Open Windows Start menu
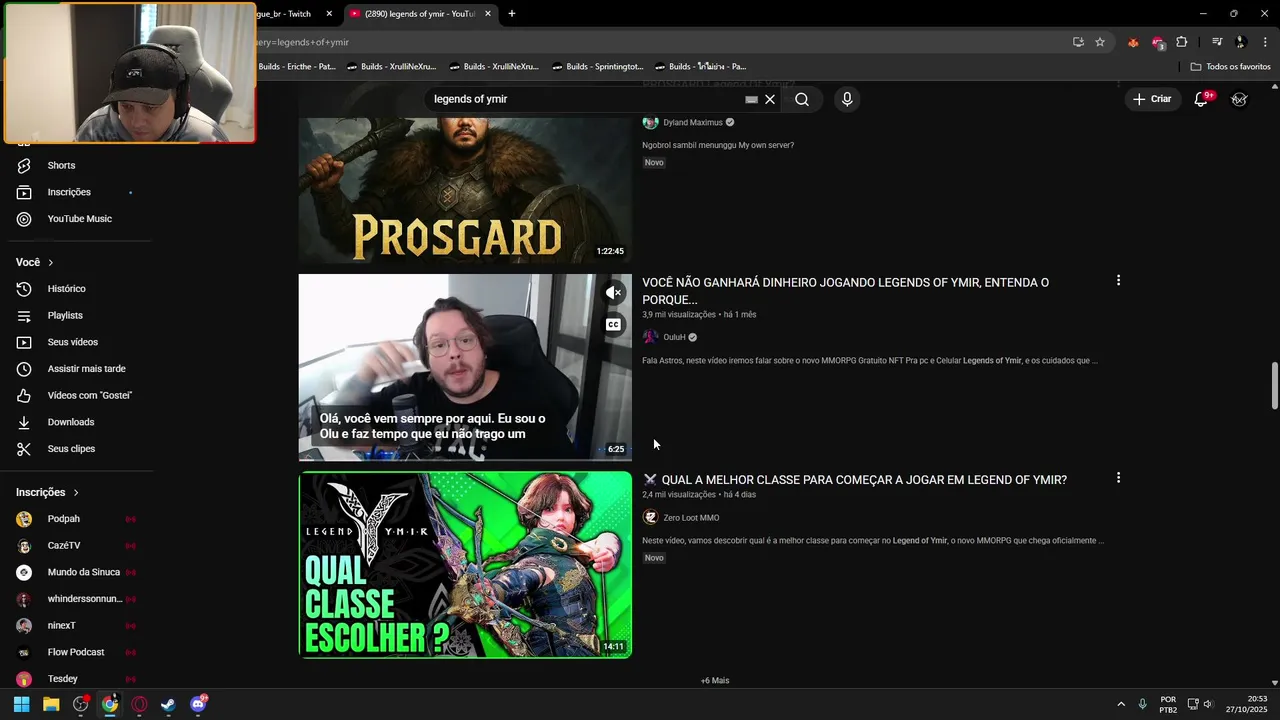Image resolution: width=1280 pixels, height=720 pixels. coord(21,704)
